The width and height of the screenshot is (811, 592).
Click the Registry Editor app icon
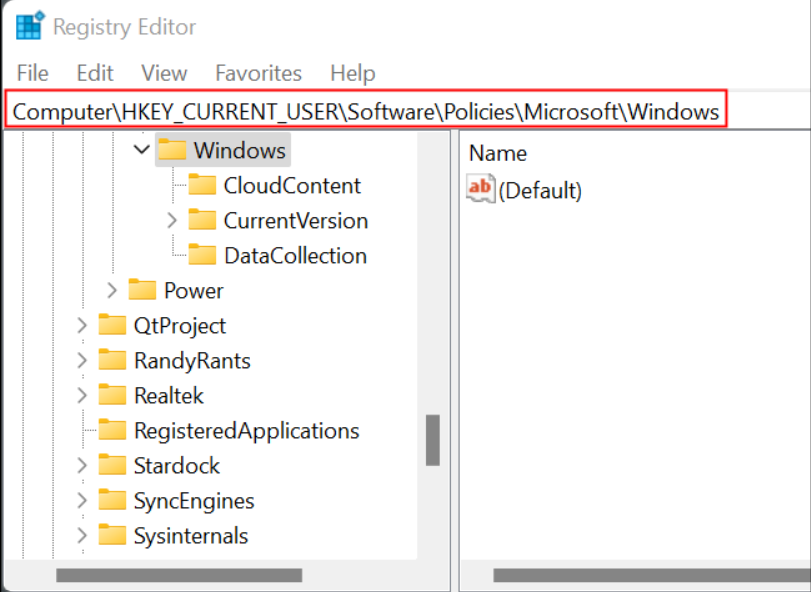pos(29,26)
